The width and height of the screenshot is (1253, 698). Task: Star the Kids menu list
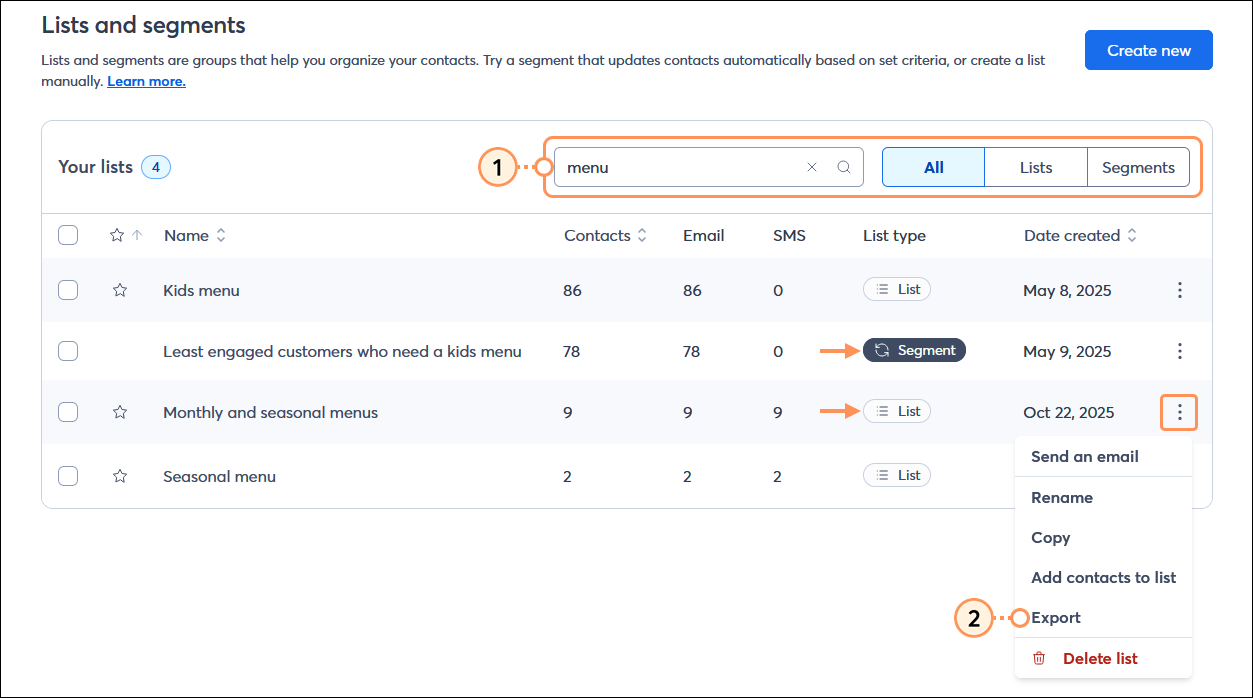tap(120, 290)
